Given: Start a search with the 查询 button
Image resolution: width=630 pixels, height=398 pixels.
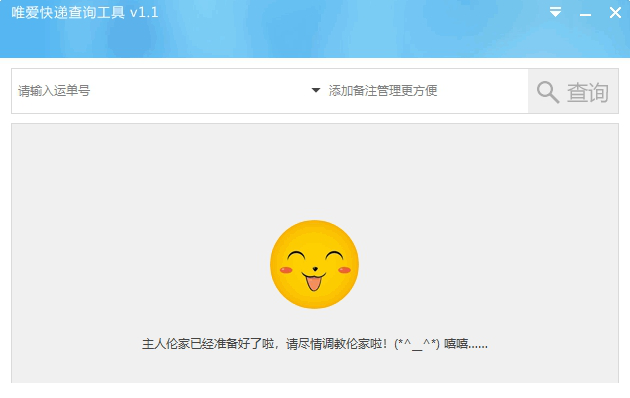Looking at the screenshot, I should [573, 91].
